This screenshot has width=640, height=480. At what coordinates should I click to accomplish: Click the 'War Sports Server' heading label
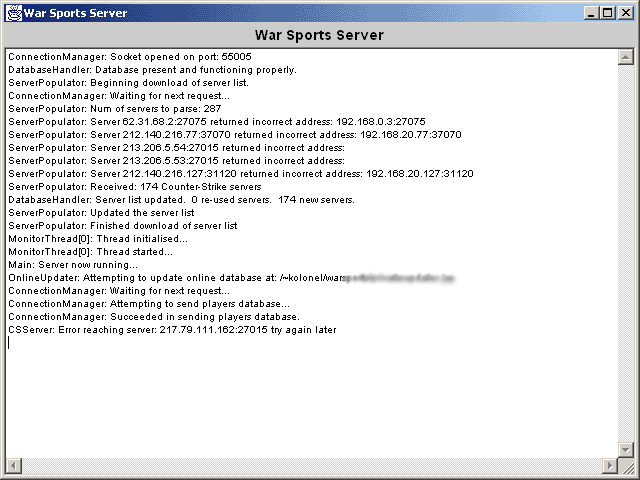pyautogui.click(x=319, y=35)
